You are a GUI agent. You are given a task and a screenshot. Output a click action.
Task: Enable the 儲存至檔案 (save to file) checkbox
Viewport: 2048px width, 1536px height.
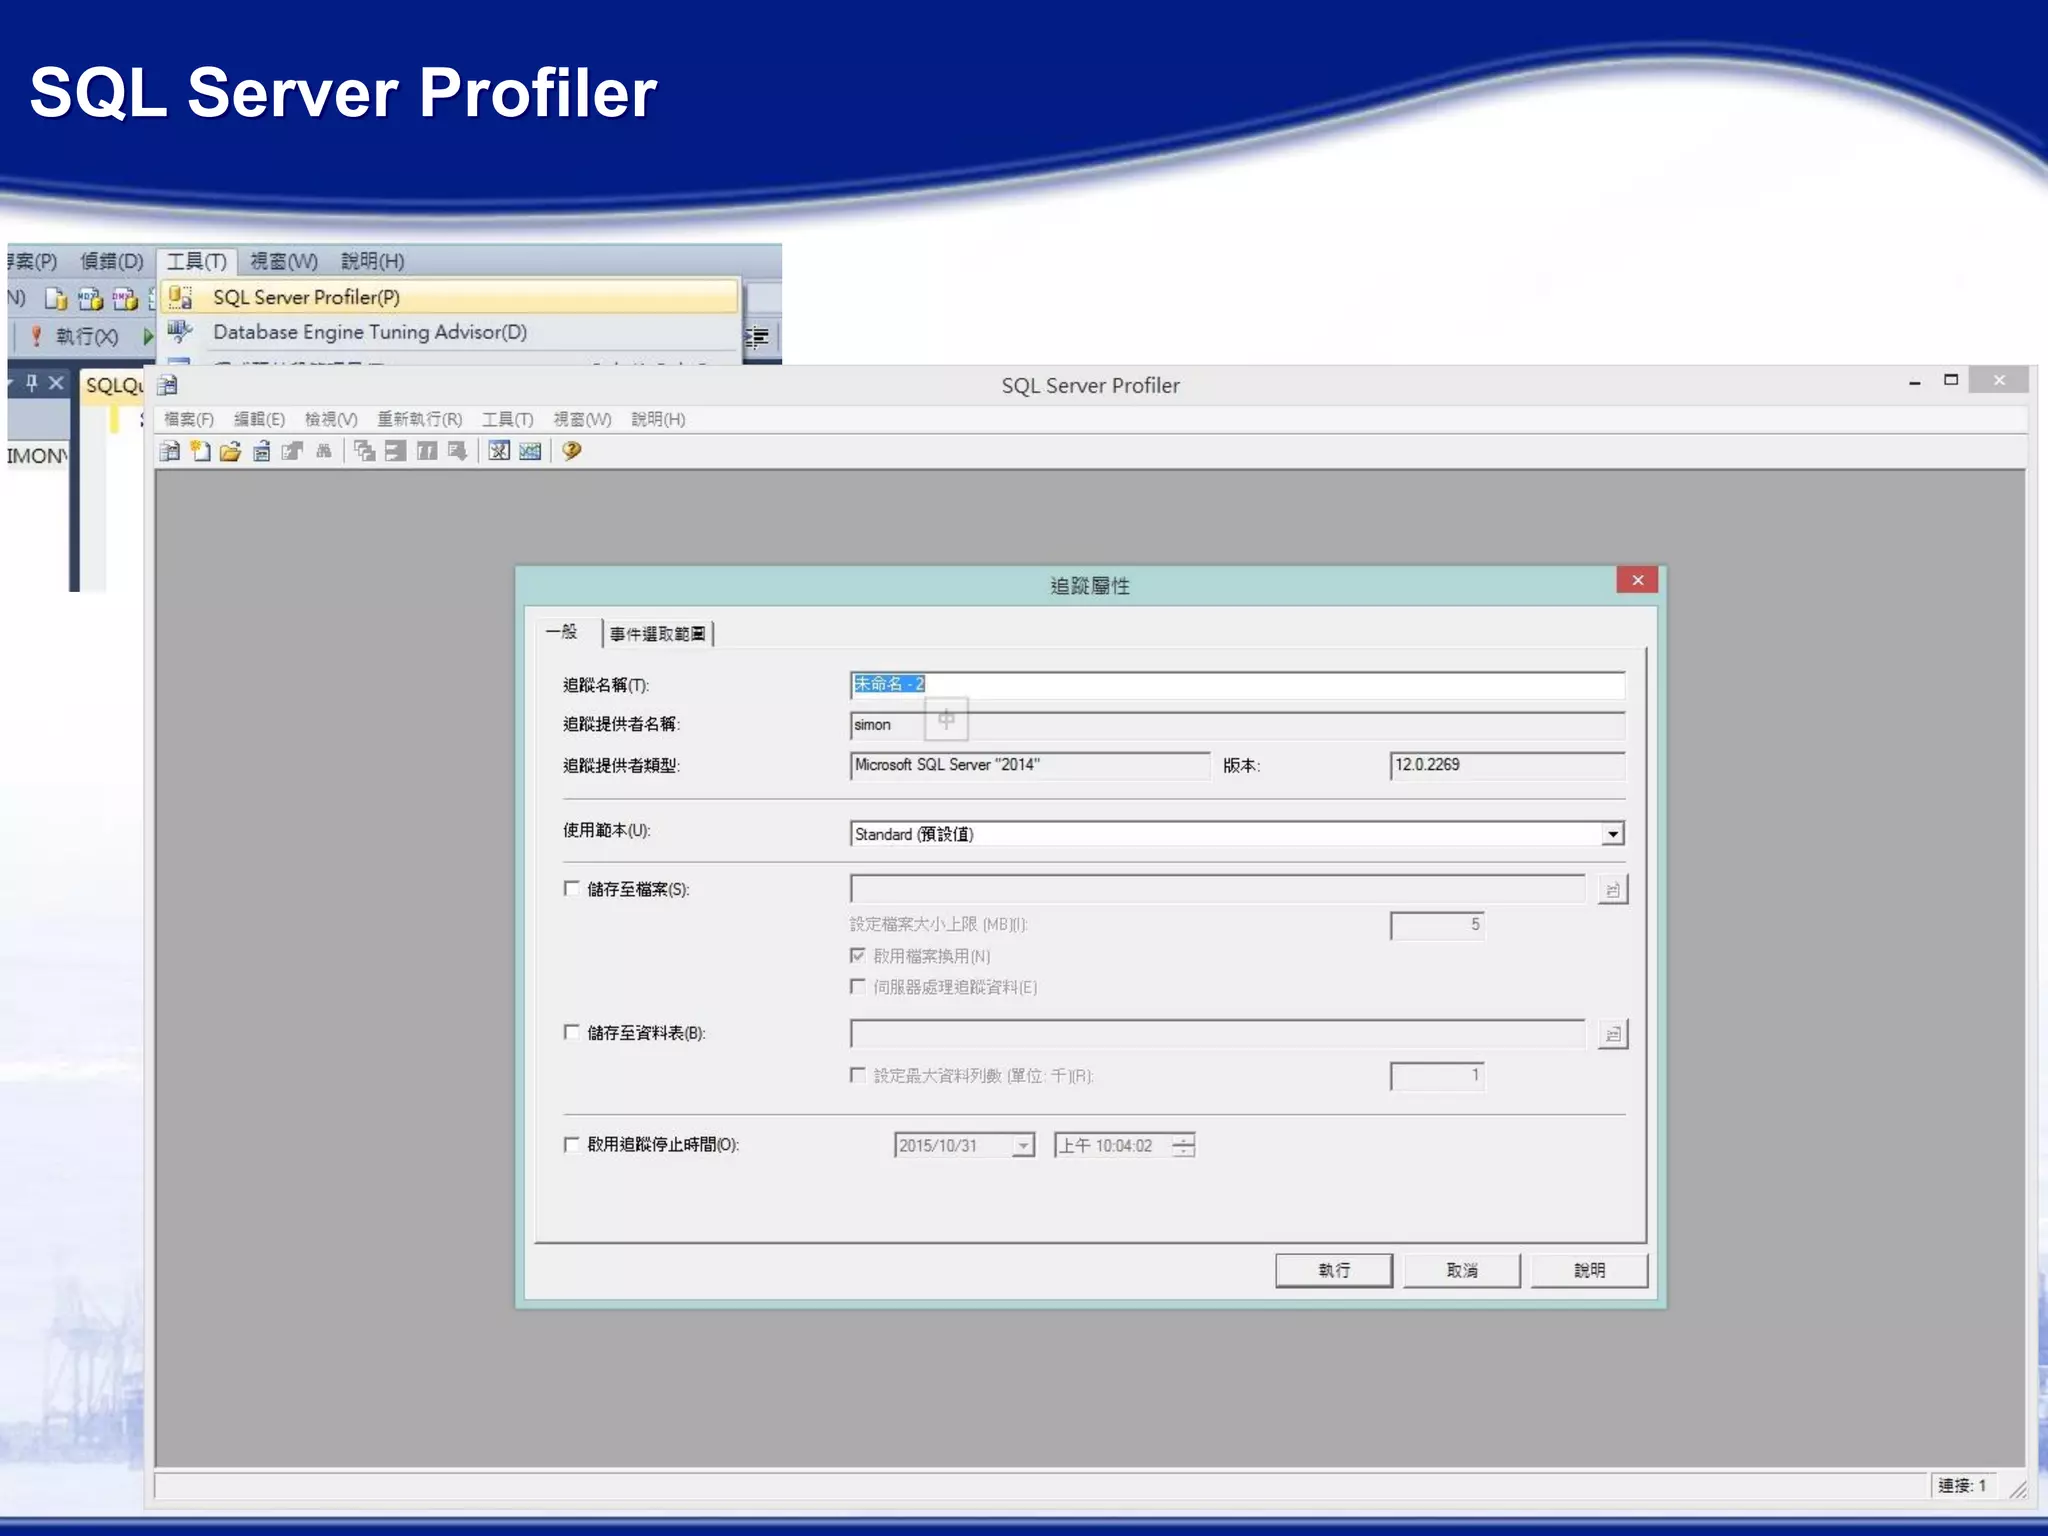point(571,888)
